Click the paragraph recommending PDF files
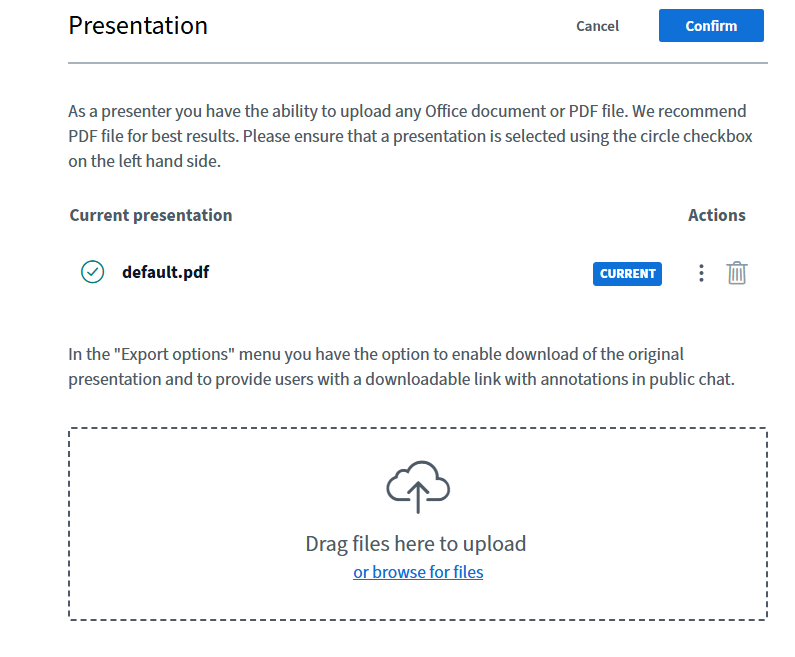This screenshot has height=657, width=795. (x=408, y=136)
